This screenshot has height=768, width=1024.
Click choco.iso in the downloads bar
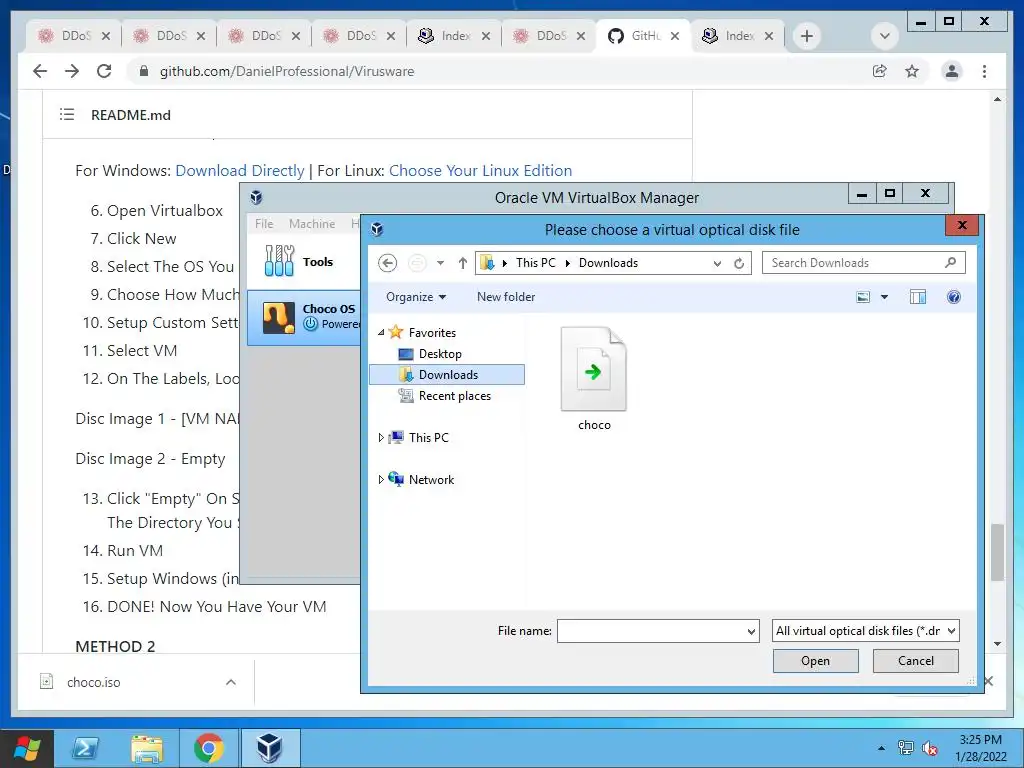(x=93, y=682)
